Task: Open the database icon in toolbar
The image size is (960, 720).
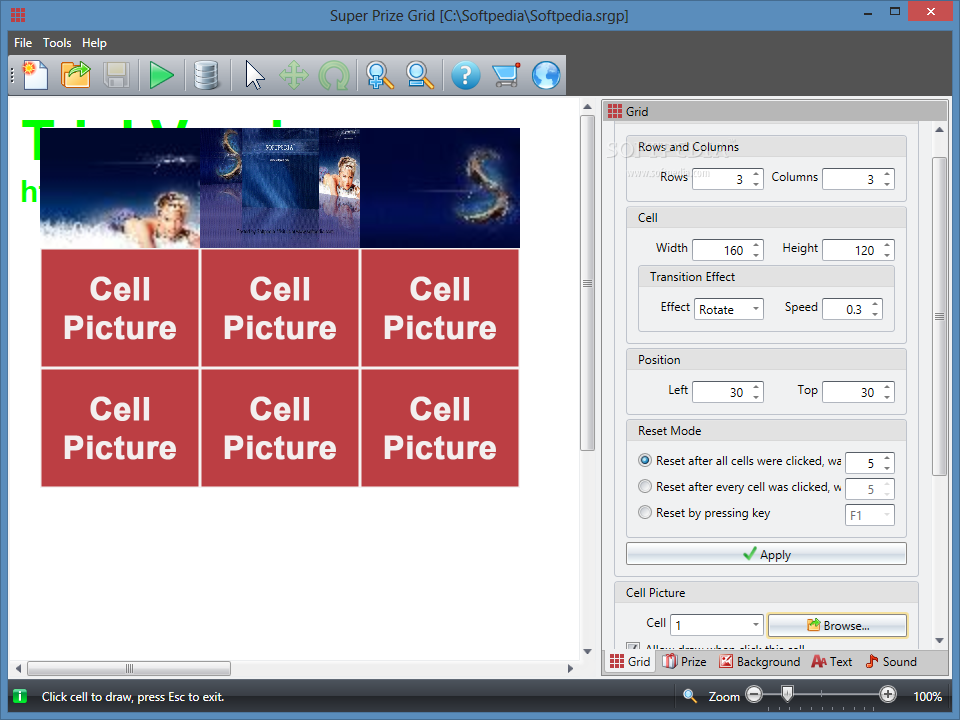Action: (206, 75)
